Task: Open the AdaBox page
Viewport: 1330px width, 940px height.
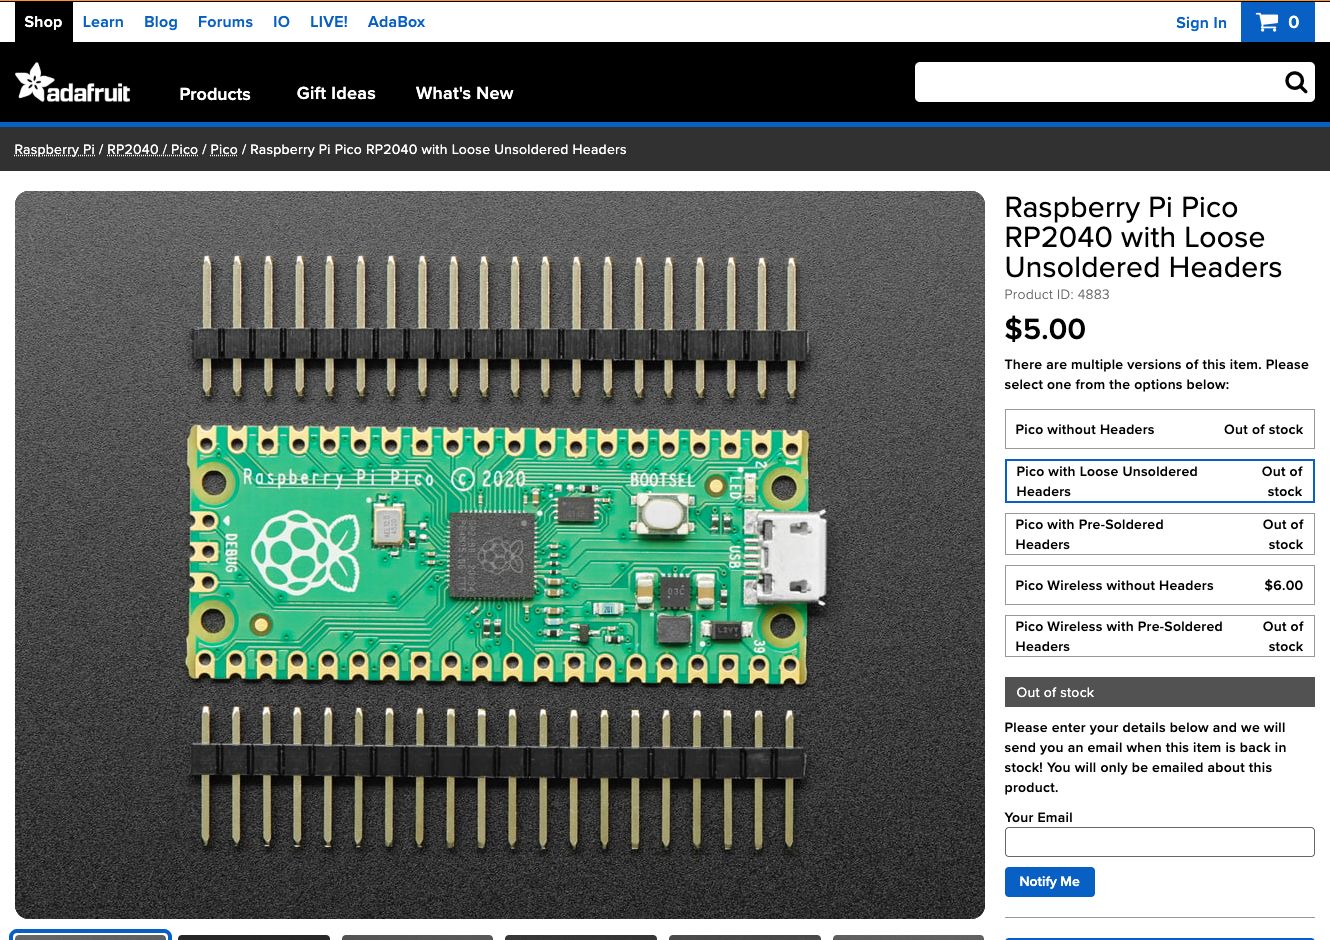Action: [x=396, y=22]
